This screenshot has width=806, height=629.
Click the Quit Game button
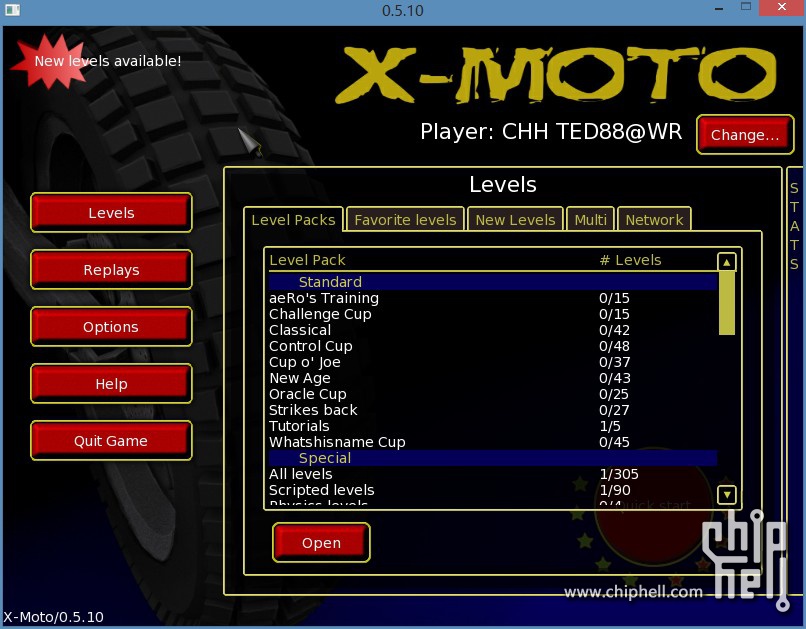click(111, 441)
